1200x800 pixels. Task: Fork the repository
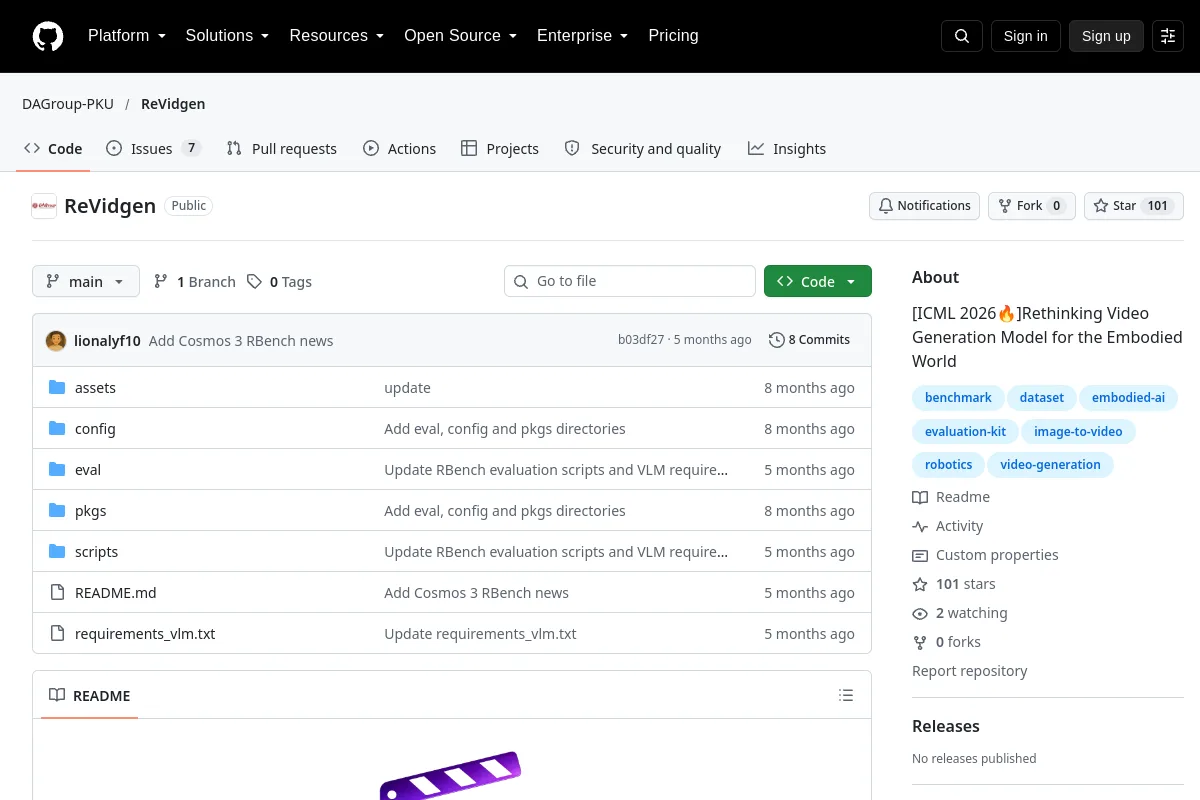point(1032,206)
